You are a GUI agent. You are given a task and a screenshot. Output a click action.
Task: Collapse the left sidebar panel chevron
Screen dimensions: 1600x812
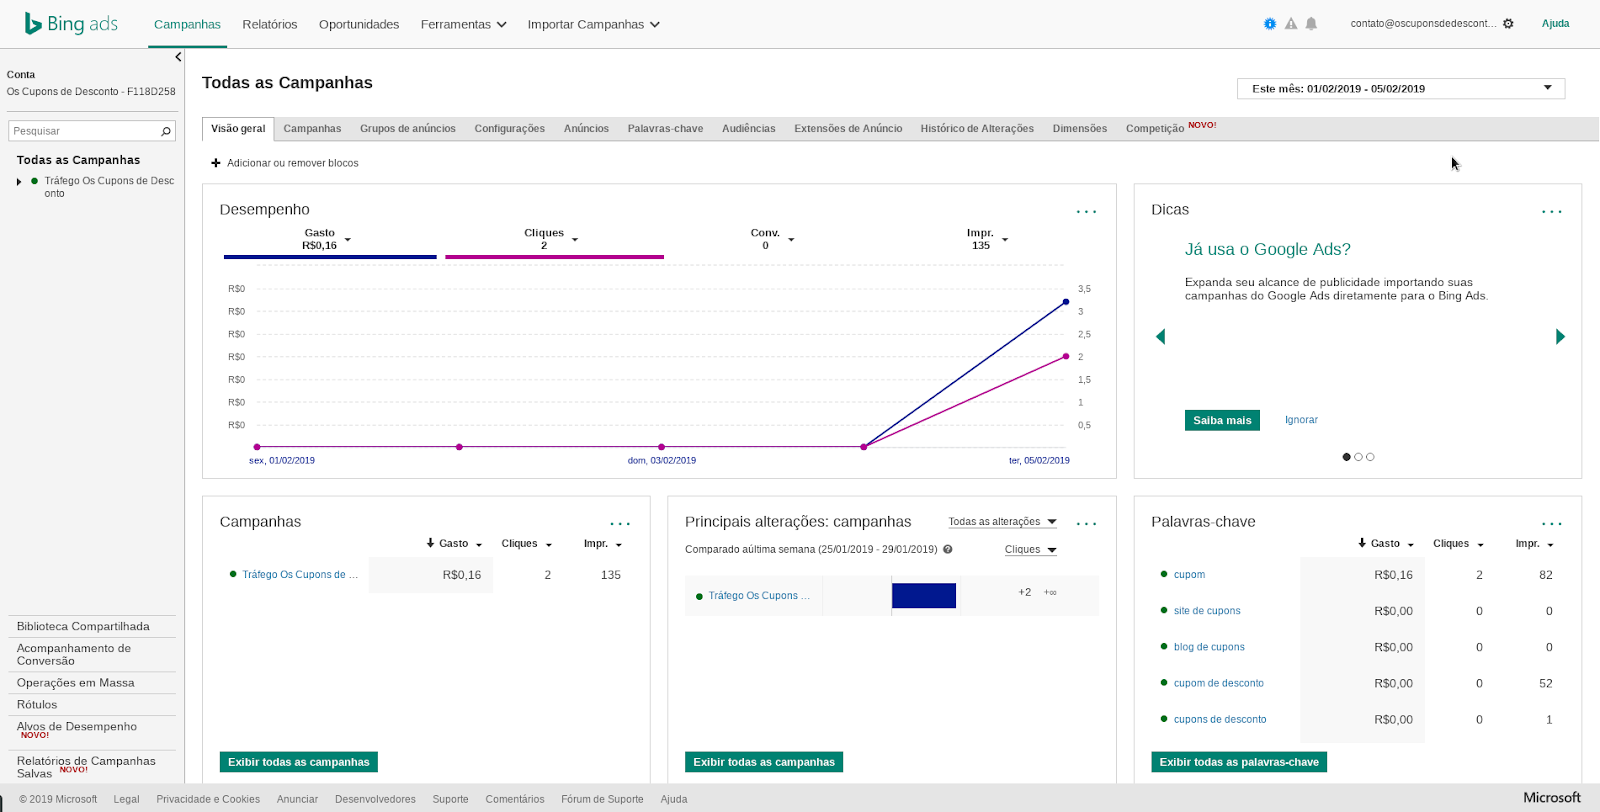[x=178, y=57]
